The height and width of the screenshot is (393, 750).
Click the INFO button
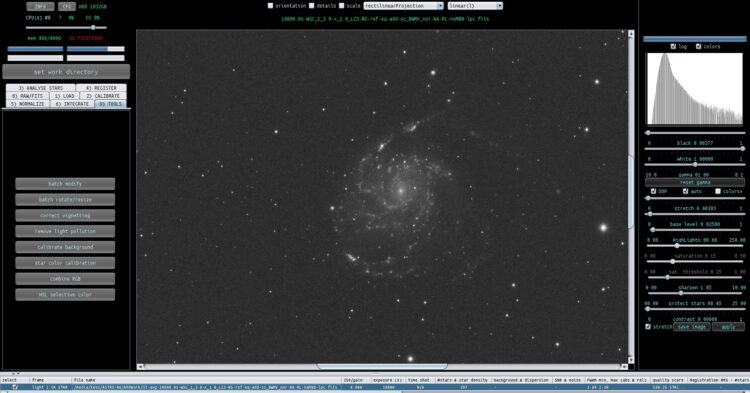(x=41, y=7)
